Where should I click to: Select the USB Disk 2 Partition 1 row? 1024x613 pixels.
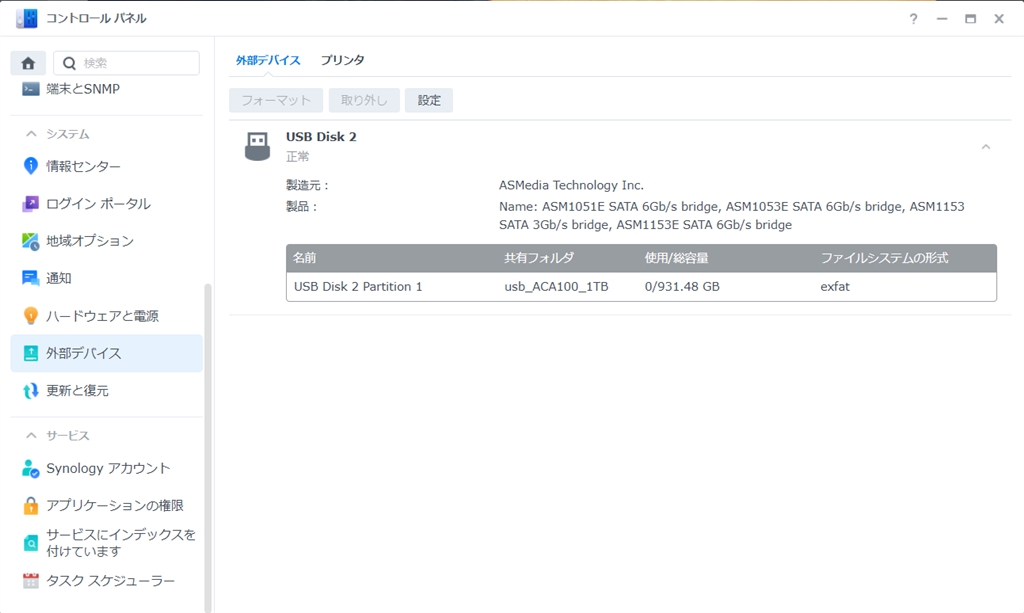tap(360, 287)
